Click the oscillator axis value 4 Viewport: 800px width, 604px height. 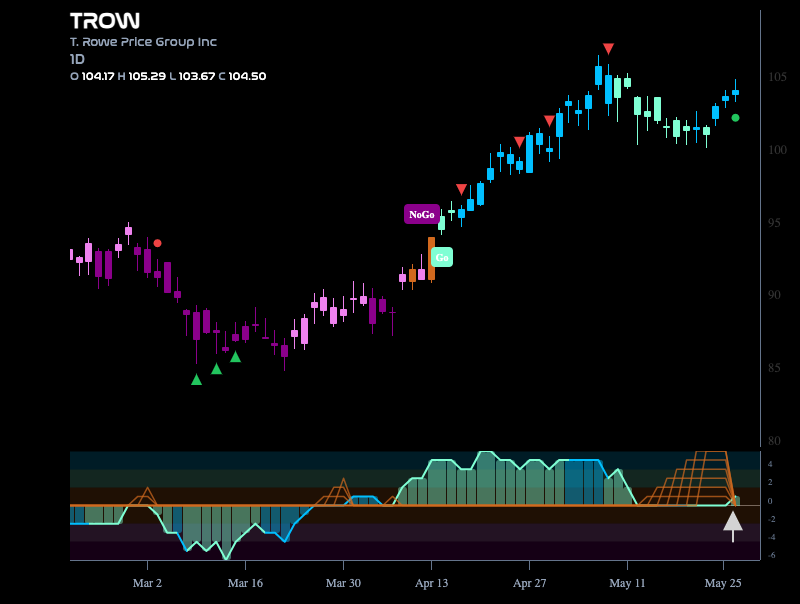tap(770, 464)
